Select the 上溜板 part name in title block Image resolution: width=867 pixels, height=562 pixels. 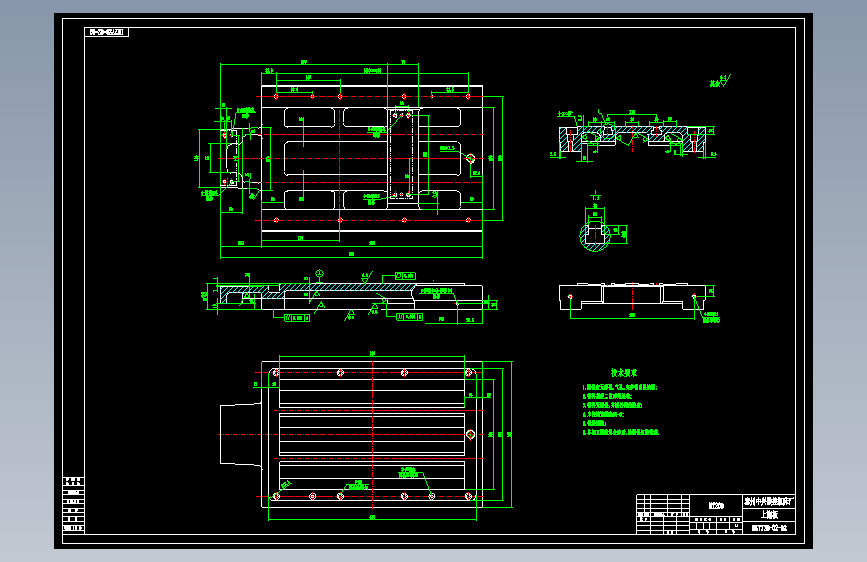click(x=769, y=514)
